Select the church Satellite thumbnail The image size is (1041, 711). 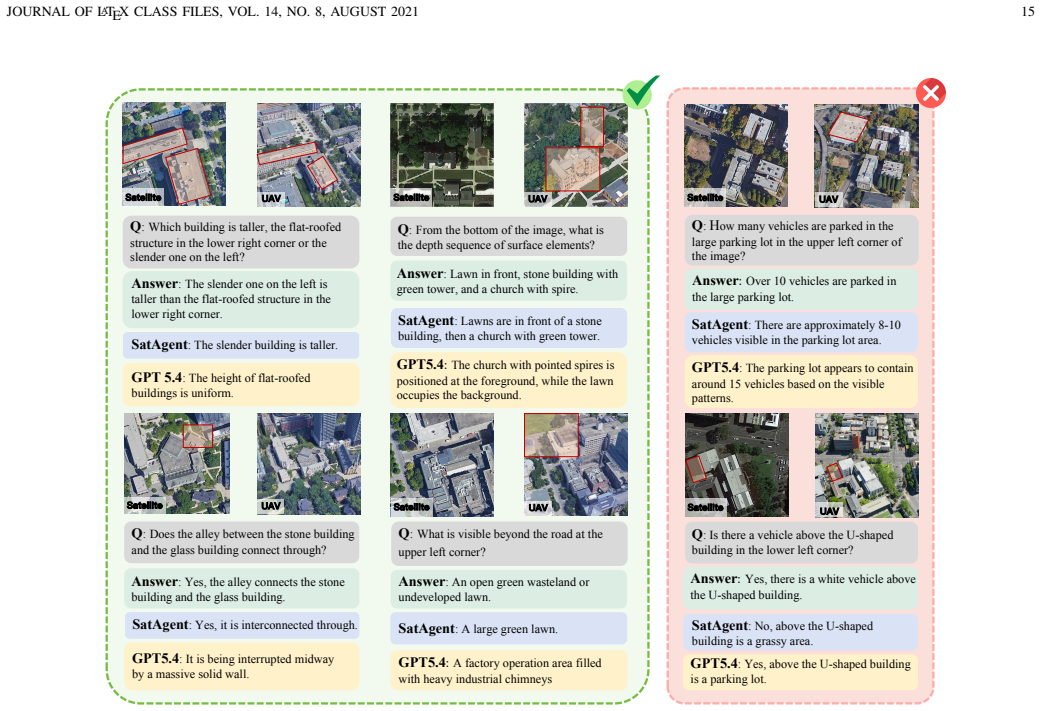click(x=442, y=154)
